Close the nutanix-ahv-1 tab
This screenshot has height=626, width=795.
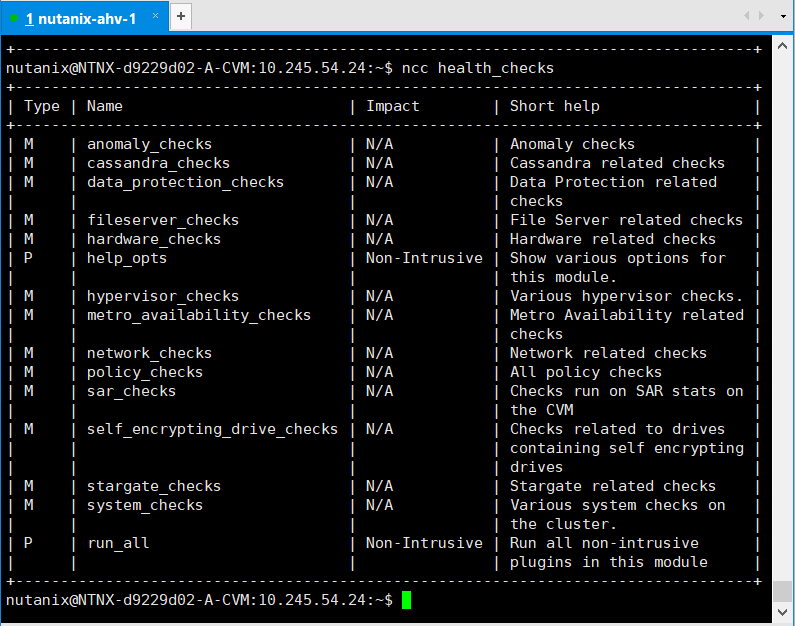[x=155, y=16]
